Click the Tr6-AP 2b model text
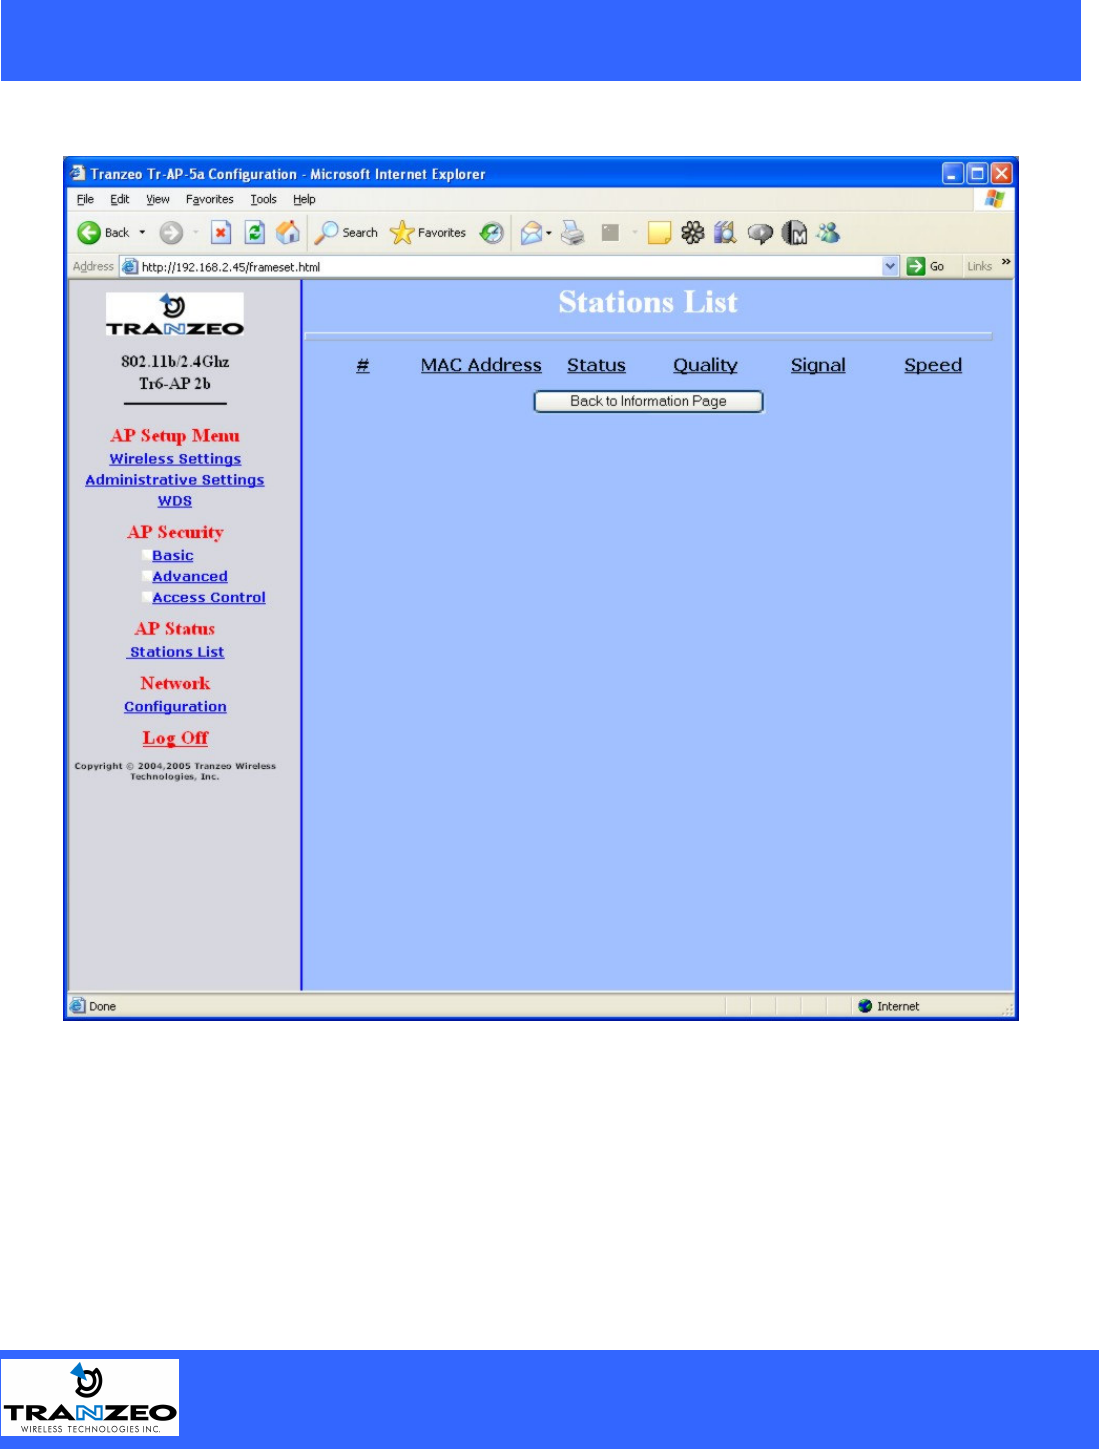 (175, 384)
